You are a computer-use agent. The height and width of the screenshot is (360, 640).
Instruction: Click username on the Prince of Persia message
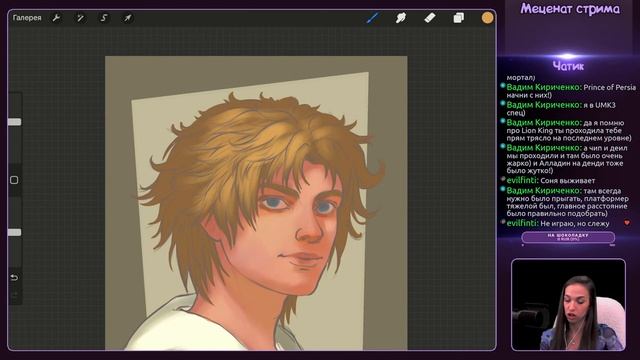(x=543, y=87)
